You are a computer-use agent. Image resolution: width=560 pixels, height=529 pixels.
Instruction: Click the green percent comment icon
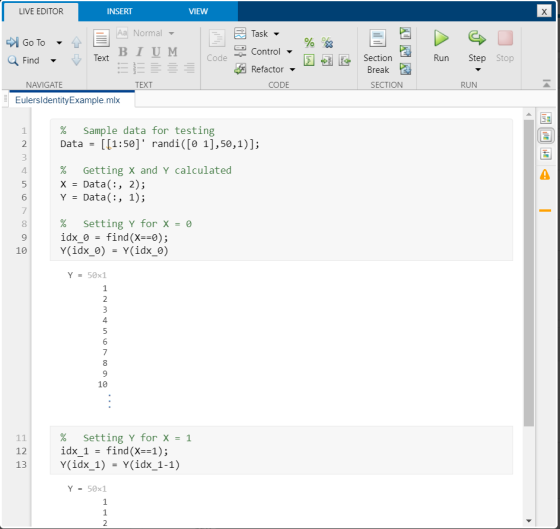tap(309, 43)
